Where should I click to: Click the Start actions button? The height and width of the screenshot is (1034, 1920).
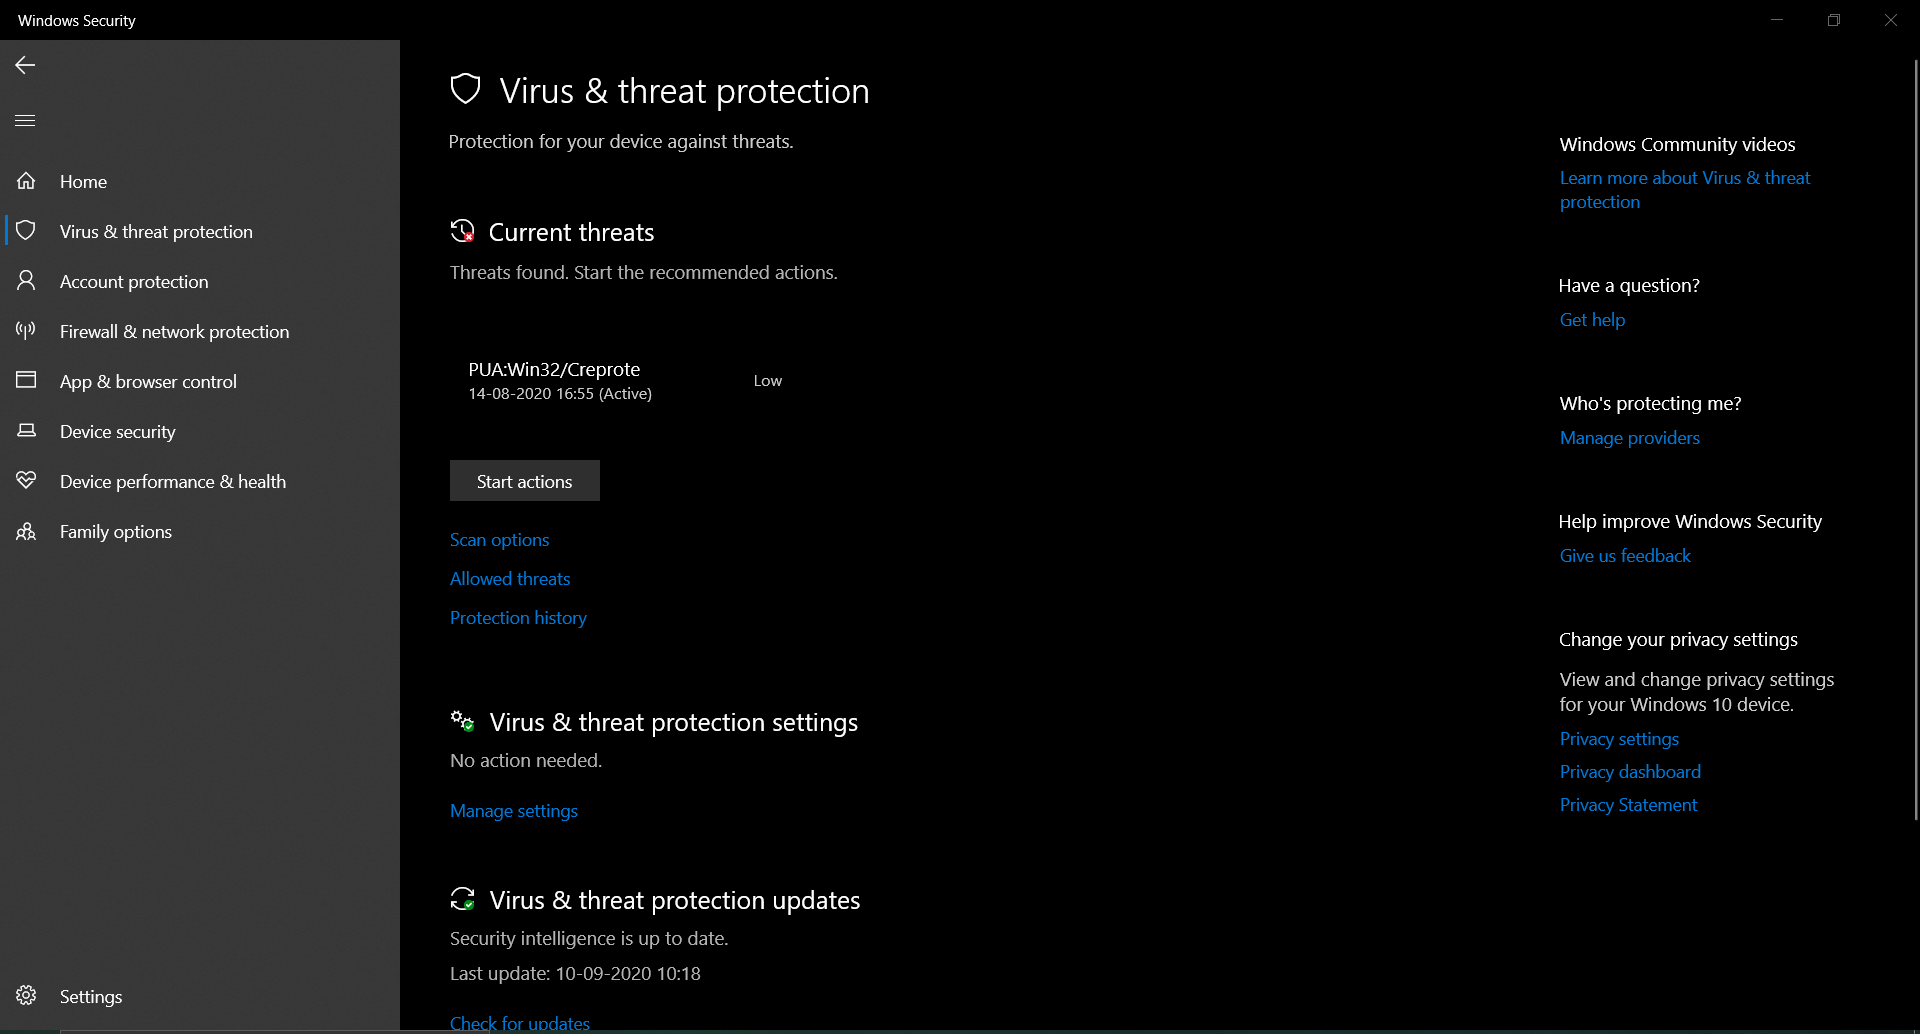click(525, 481)
